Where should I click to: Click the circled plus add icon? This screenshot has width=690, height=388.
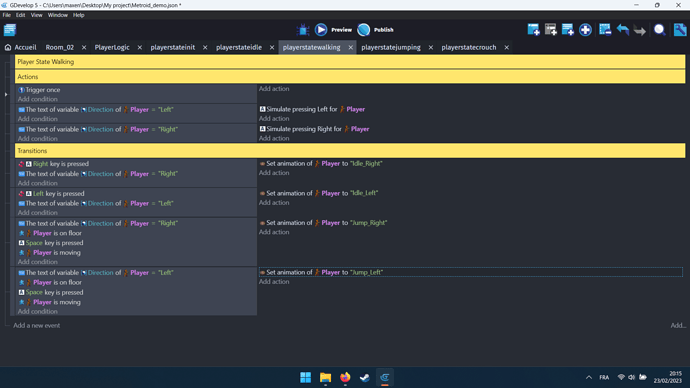pyautogui.click(x=585, y=30)
